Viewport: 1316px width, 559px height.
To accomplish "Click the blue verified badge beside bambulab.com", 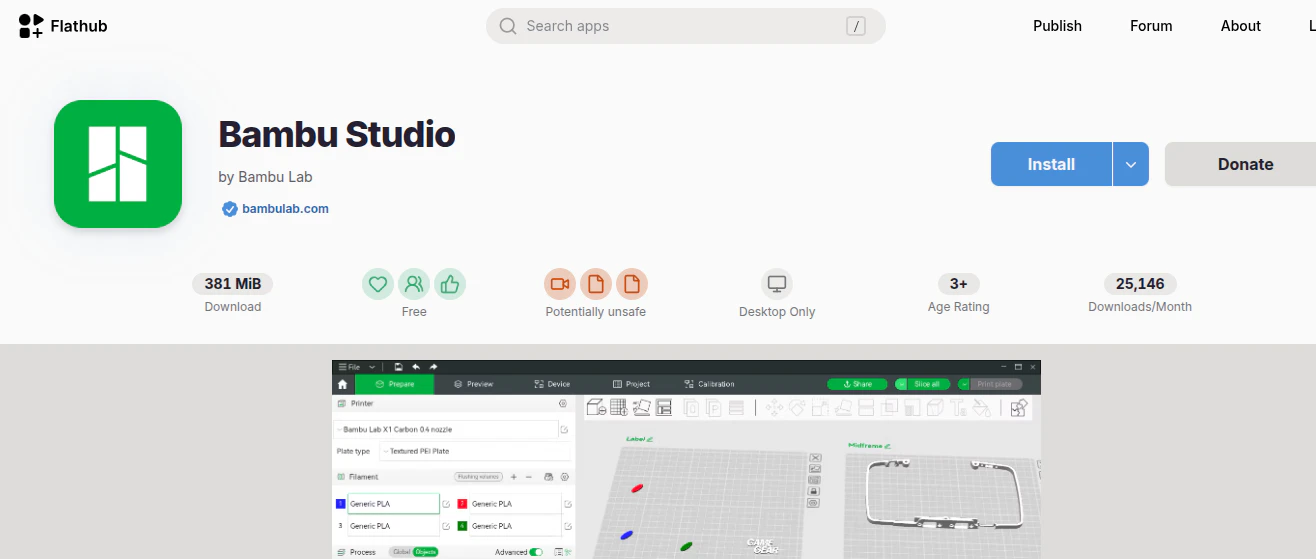I will pos(230,209).
